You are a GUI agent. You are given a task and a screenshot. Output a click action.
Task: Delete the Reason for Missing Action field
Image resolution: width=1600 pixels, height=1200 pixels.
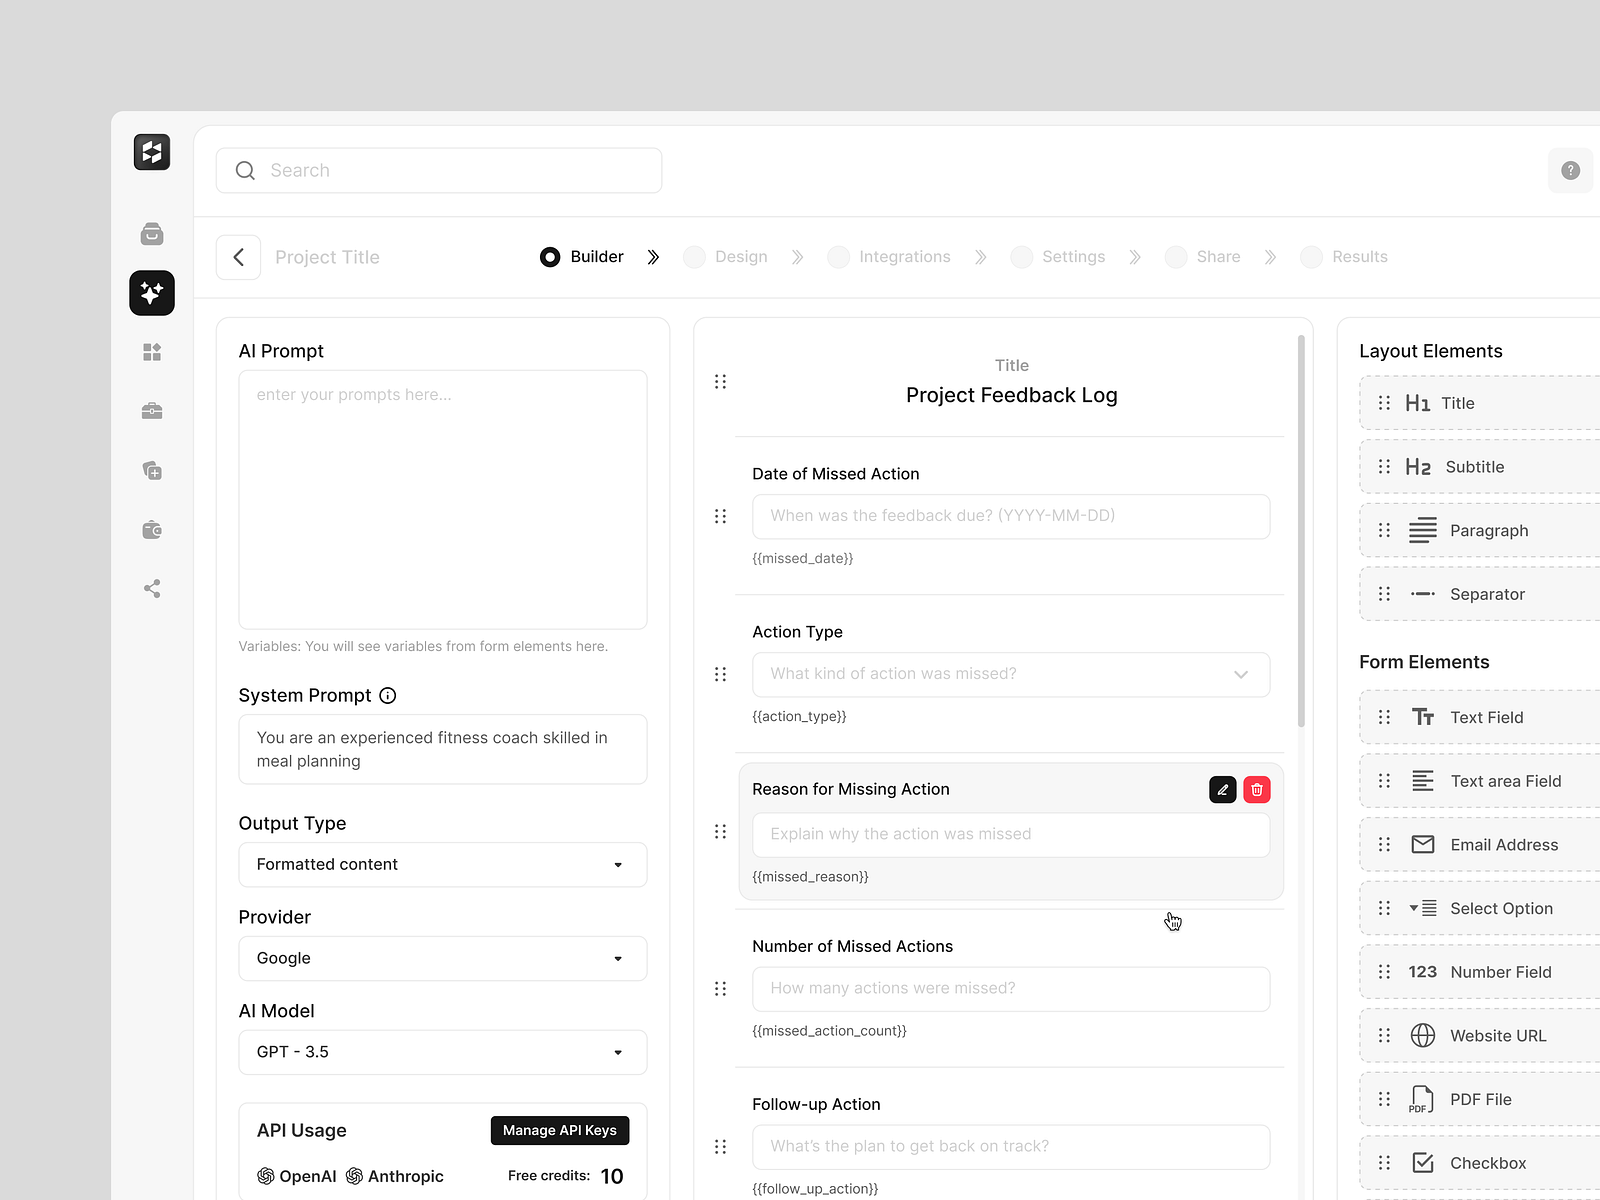click(1256, 789)
